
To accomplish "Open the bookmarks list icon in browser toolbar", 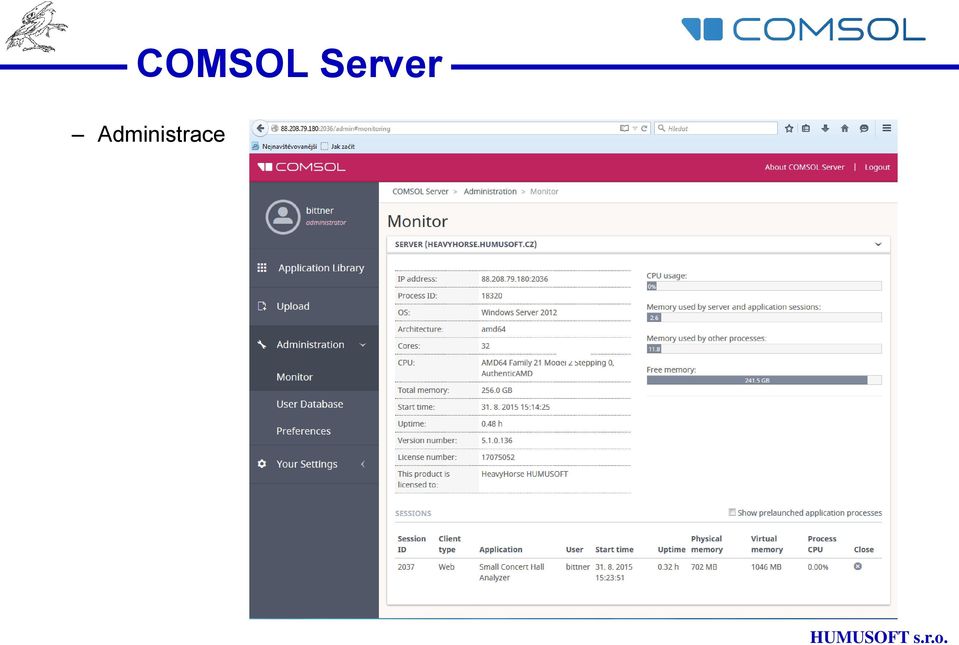I will click(x=806, y=128).
